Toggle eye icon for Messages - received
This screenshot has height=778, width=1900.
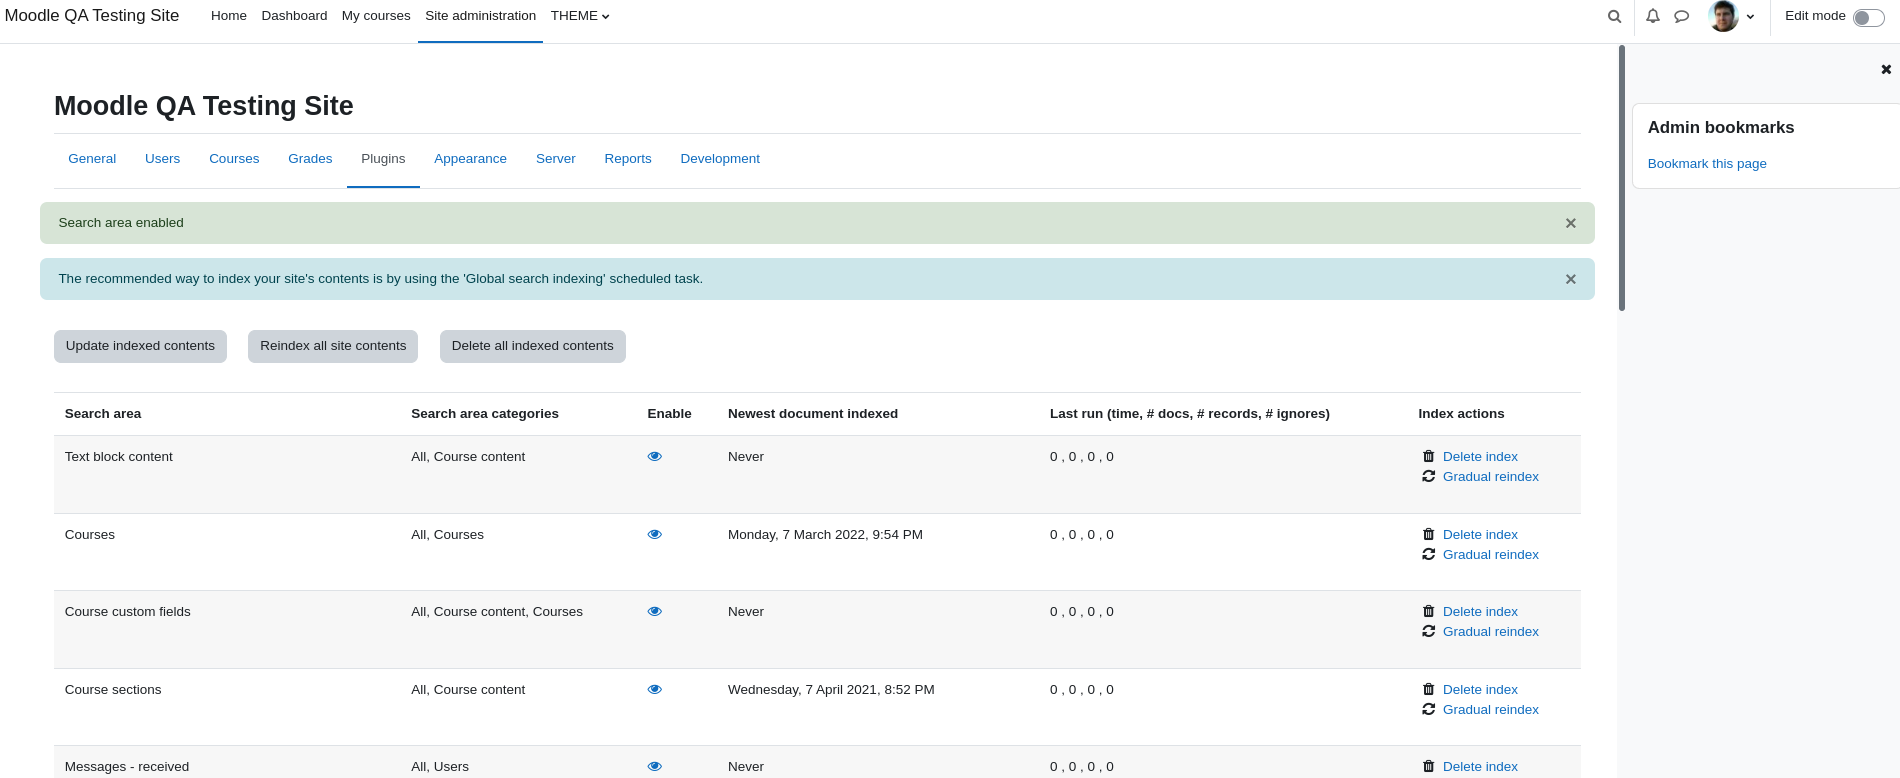[655, 766]
